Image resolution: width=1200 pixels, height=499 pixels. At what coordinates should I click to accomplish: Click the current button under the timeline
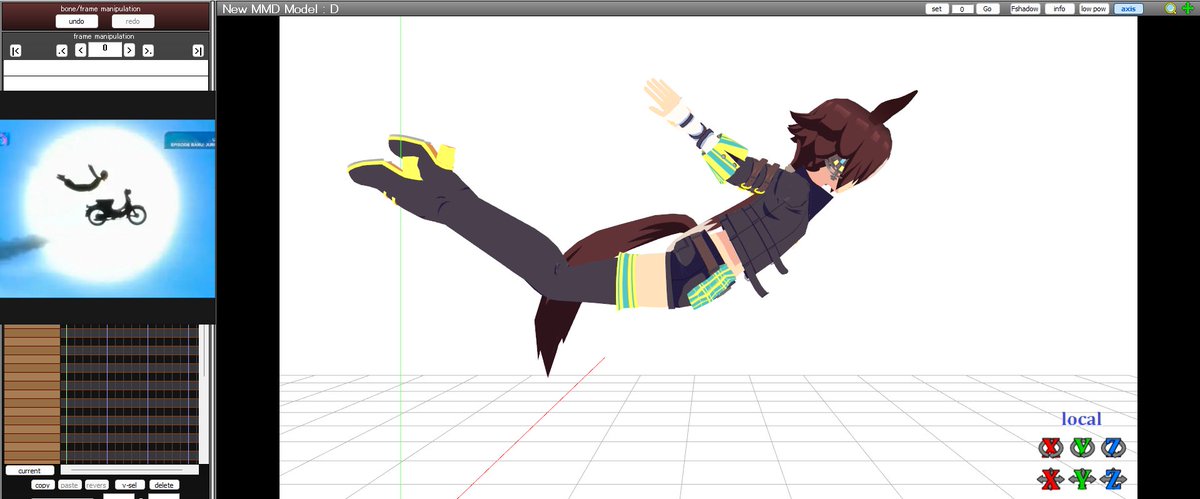pyautogui.click(x=30, y=470)
